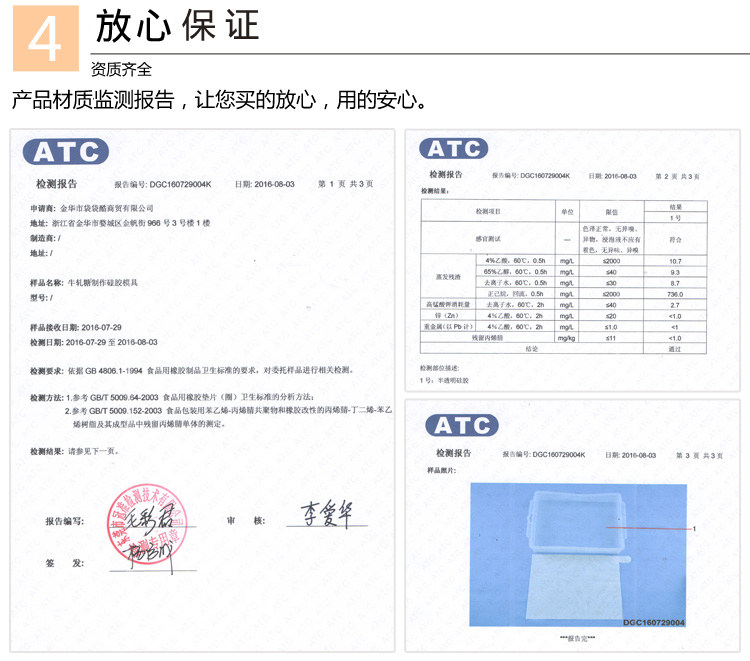The height and width of the screenshot is (661, 750).
Task: Click the ≤11 limit cell
Action: click(x=611, y=338)
